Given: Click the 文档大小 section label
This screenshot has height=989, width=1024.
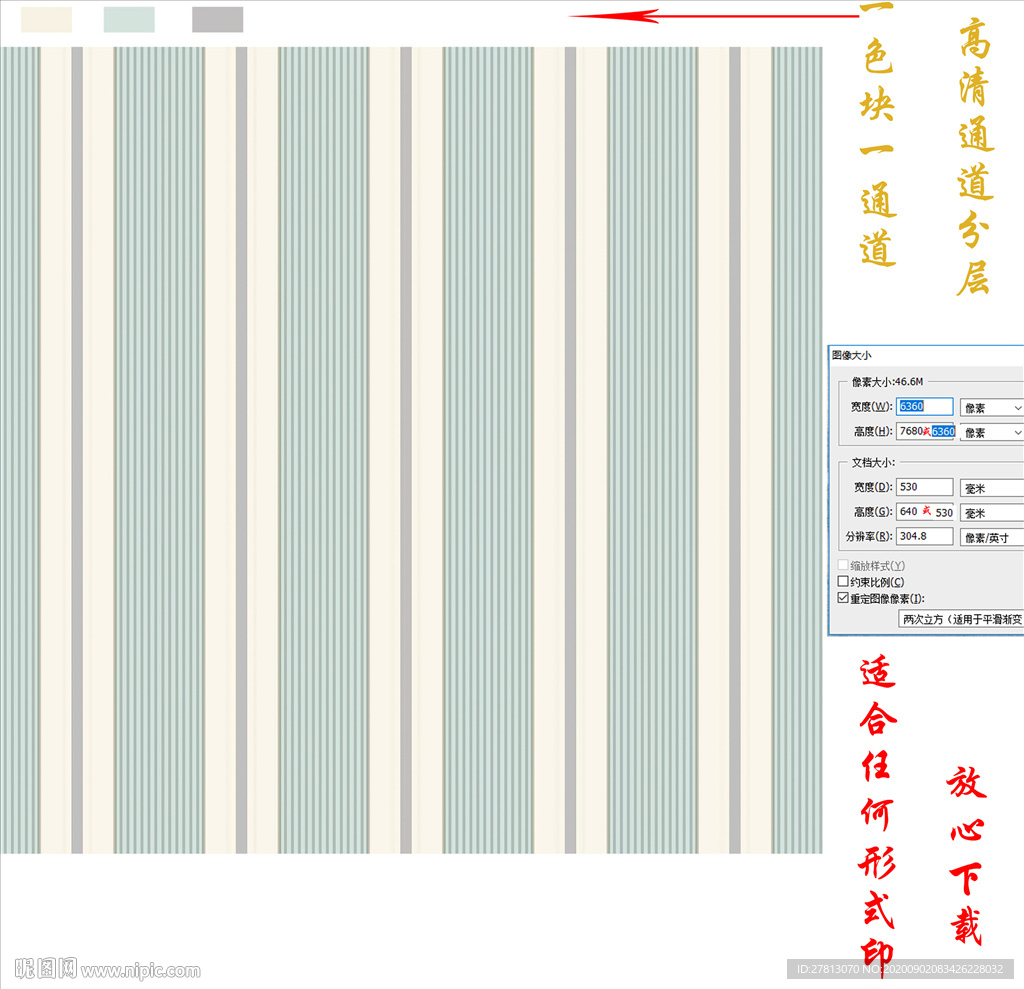Looking at the screenshot, I should [873, 462].
